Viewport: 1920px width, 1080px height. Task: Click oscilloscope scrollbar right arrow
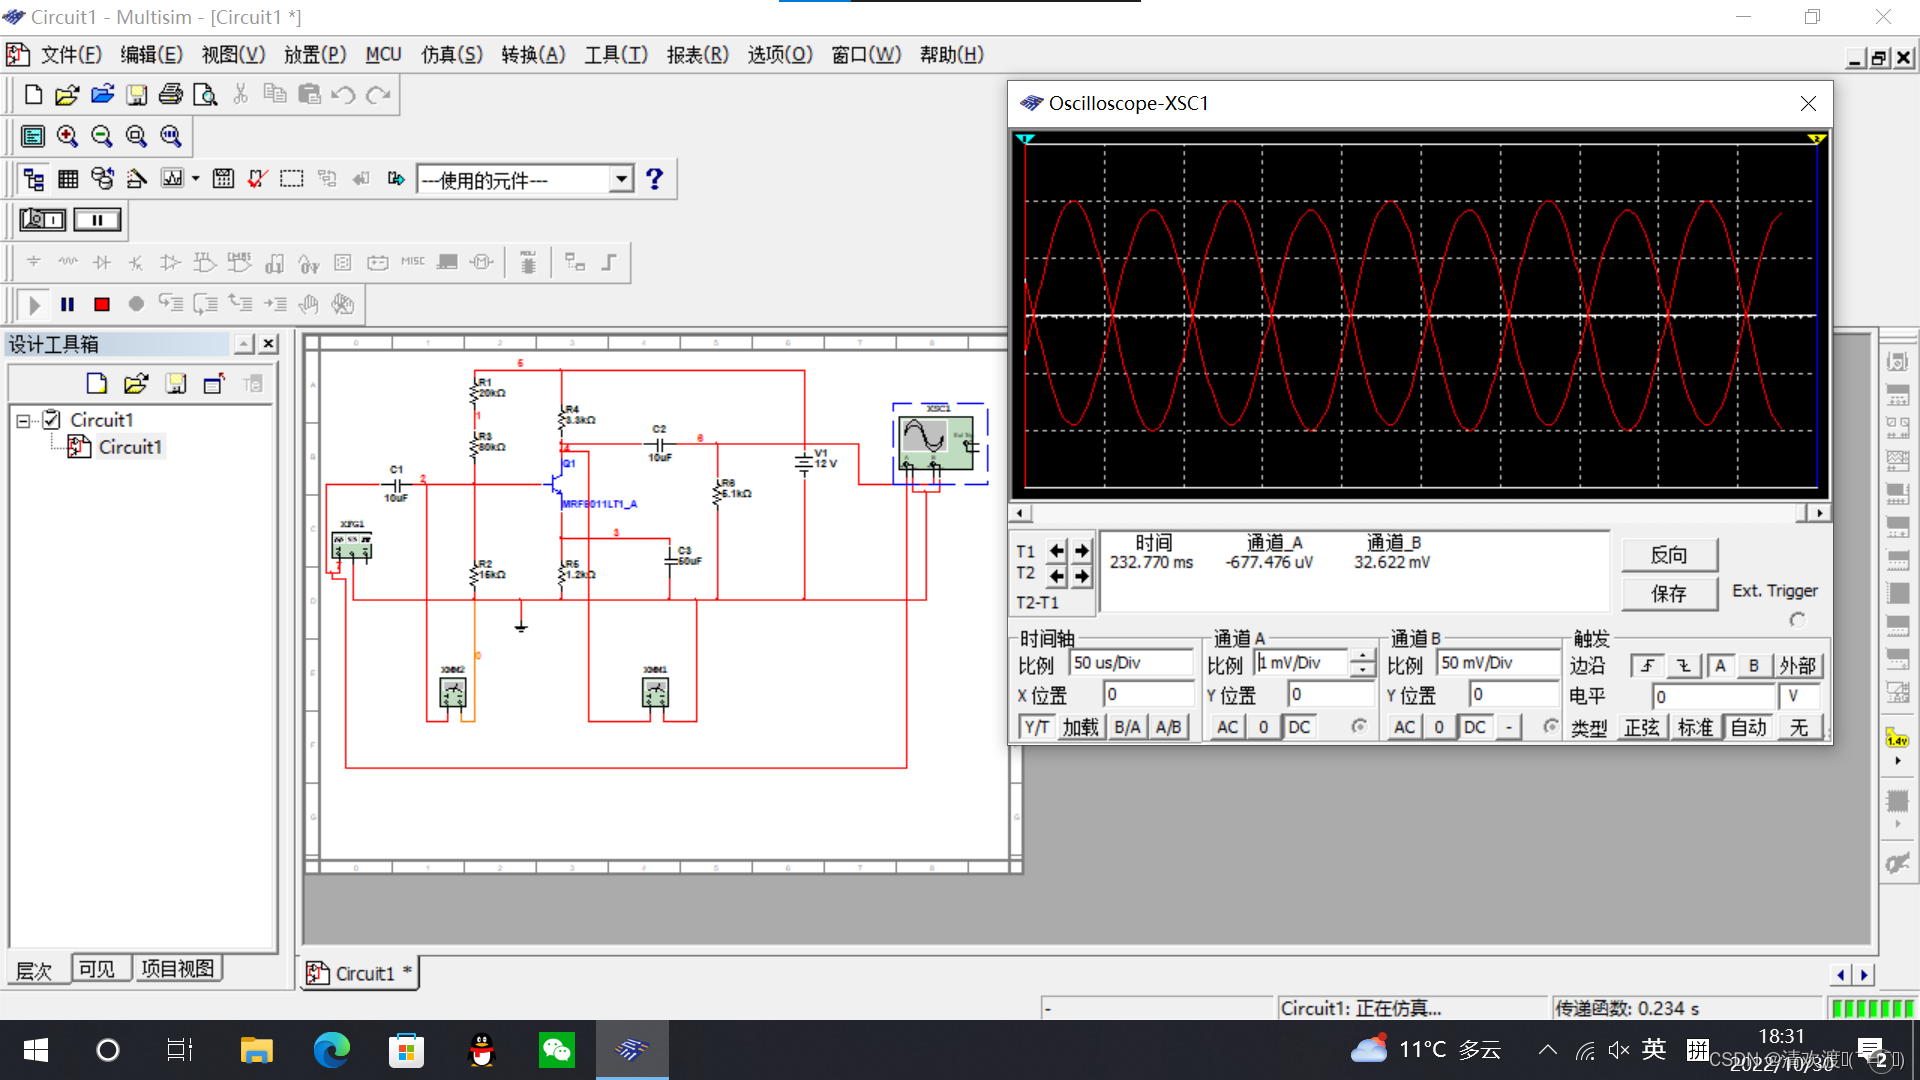(x=1819, y=513)
